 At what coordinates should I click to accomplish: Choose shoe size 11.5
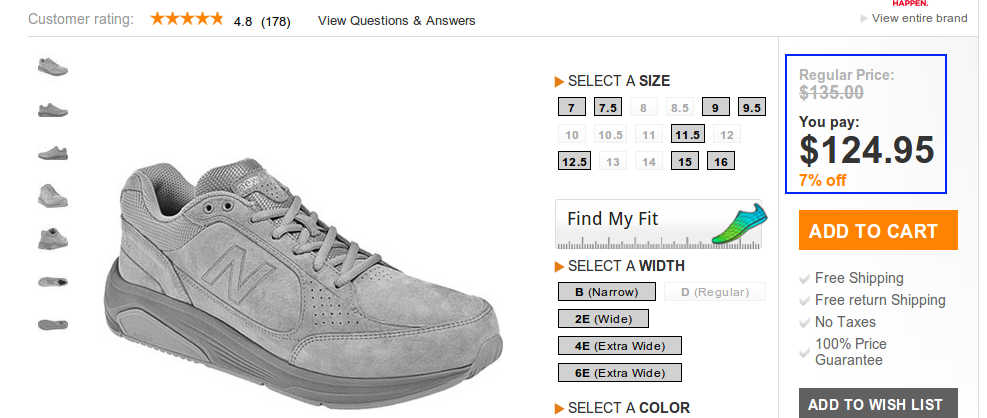[x=687, y=134]
